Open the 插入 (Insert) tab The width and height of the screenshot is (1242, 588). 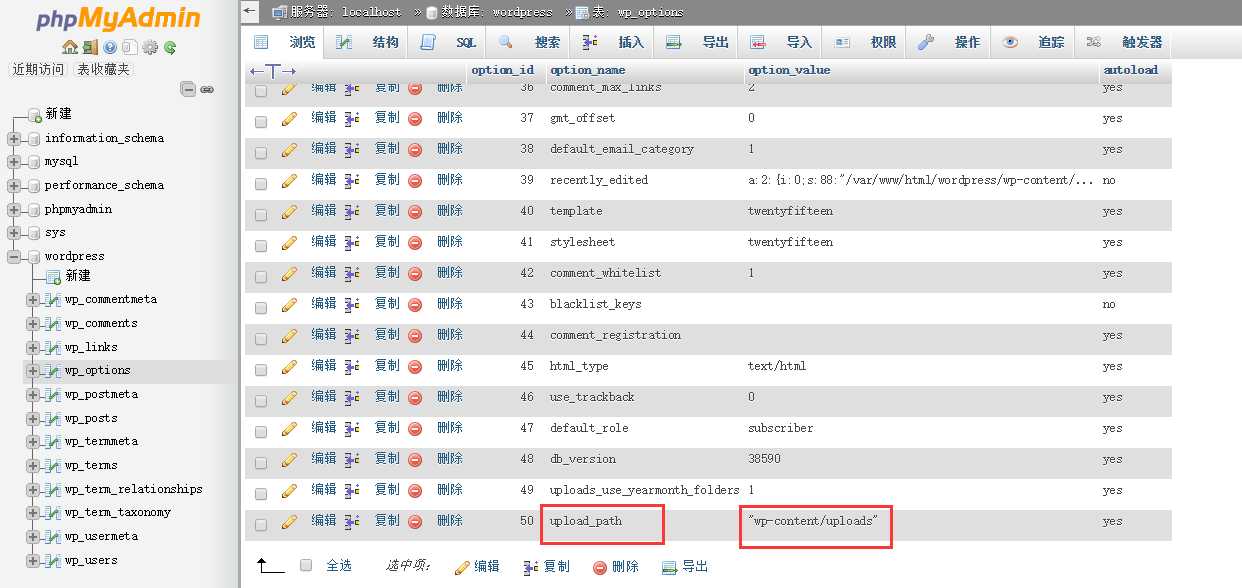click(x=613, y=42)
